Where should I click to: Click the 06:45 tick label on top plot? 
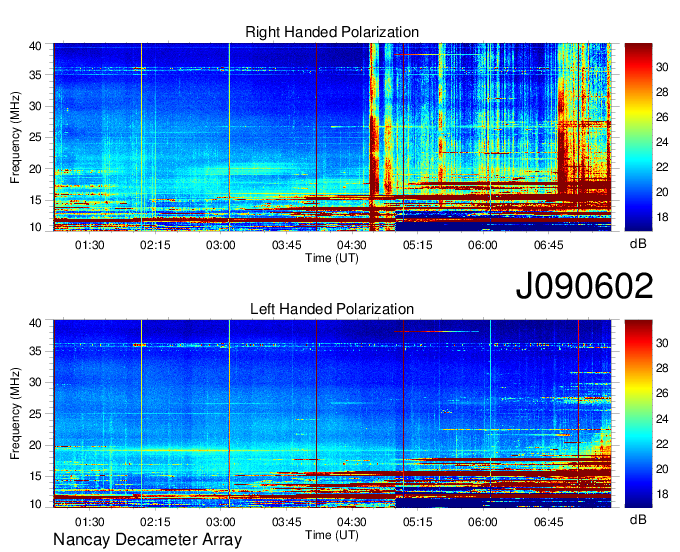(549, 245)
